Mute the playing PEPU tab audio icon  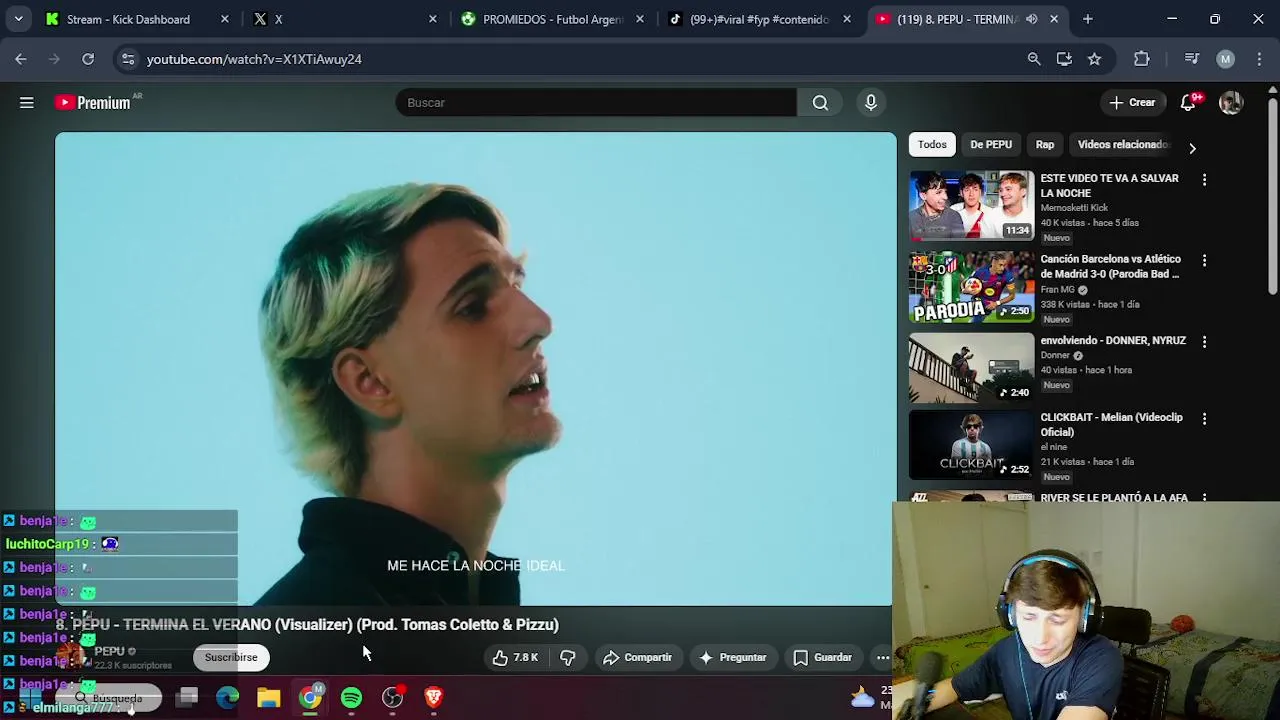[x=1031, y=19]
